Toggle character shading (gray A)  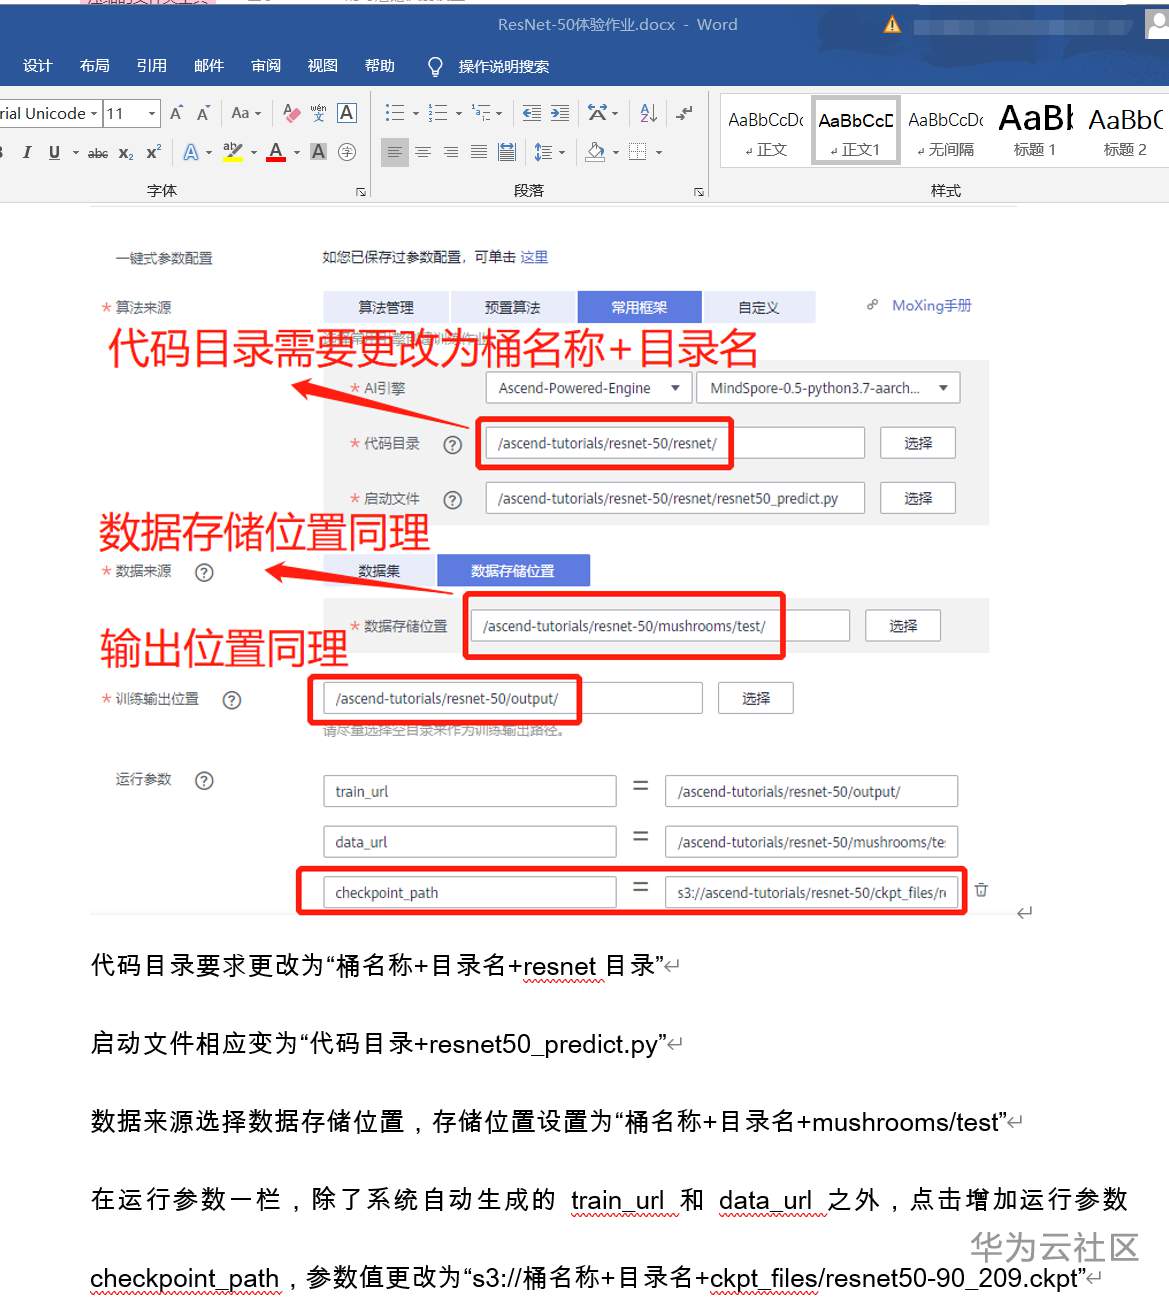coord(319,152)
